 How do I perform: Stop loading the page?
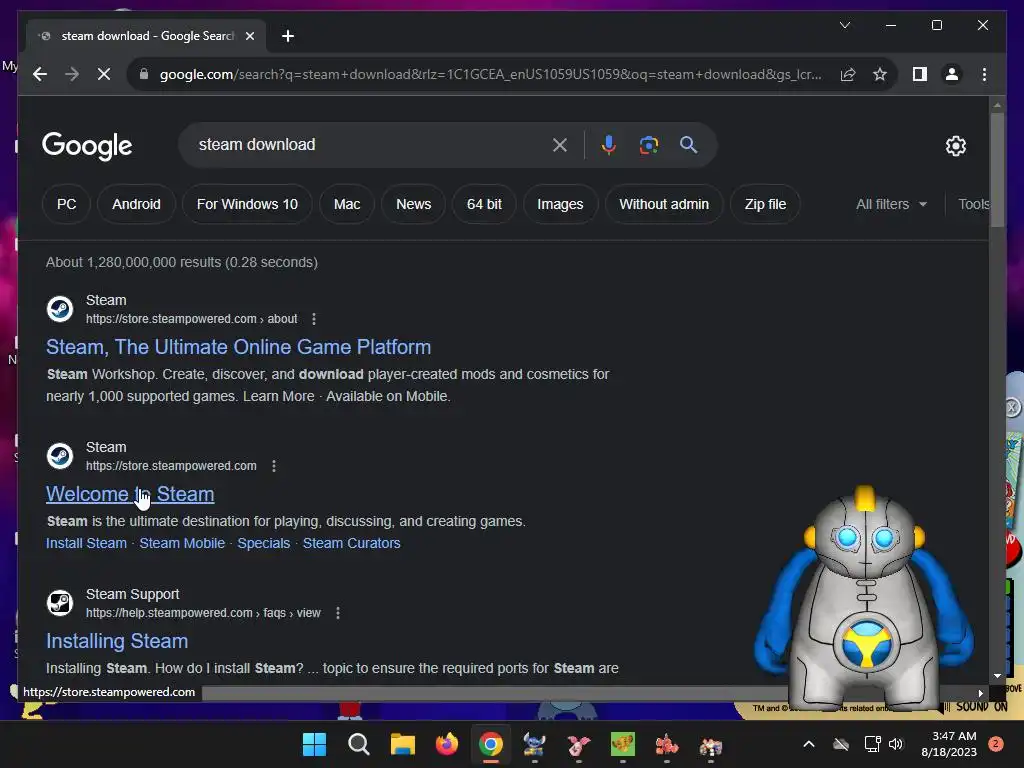click(104, 74)
